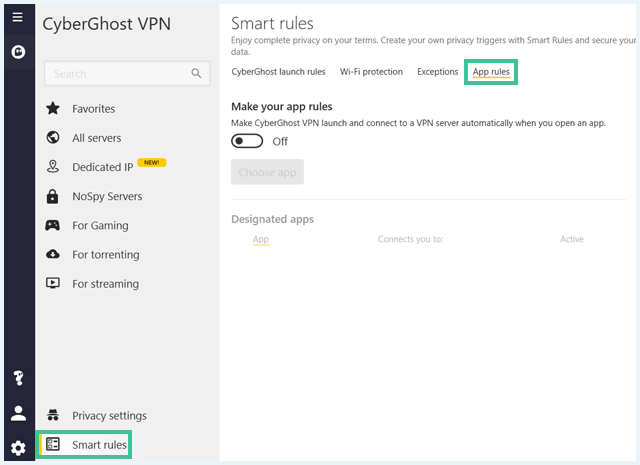The image size is (640, 465).
Task: Click the CyberGhost ghost logo icon
Action: click(18, 52)
